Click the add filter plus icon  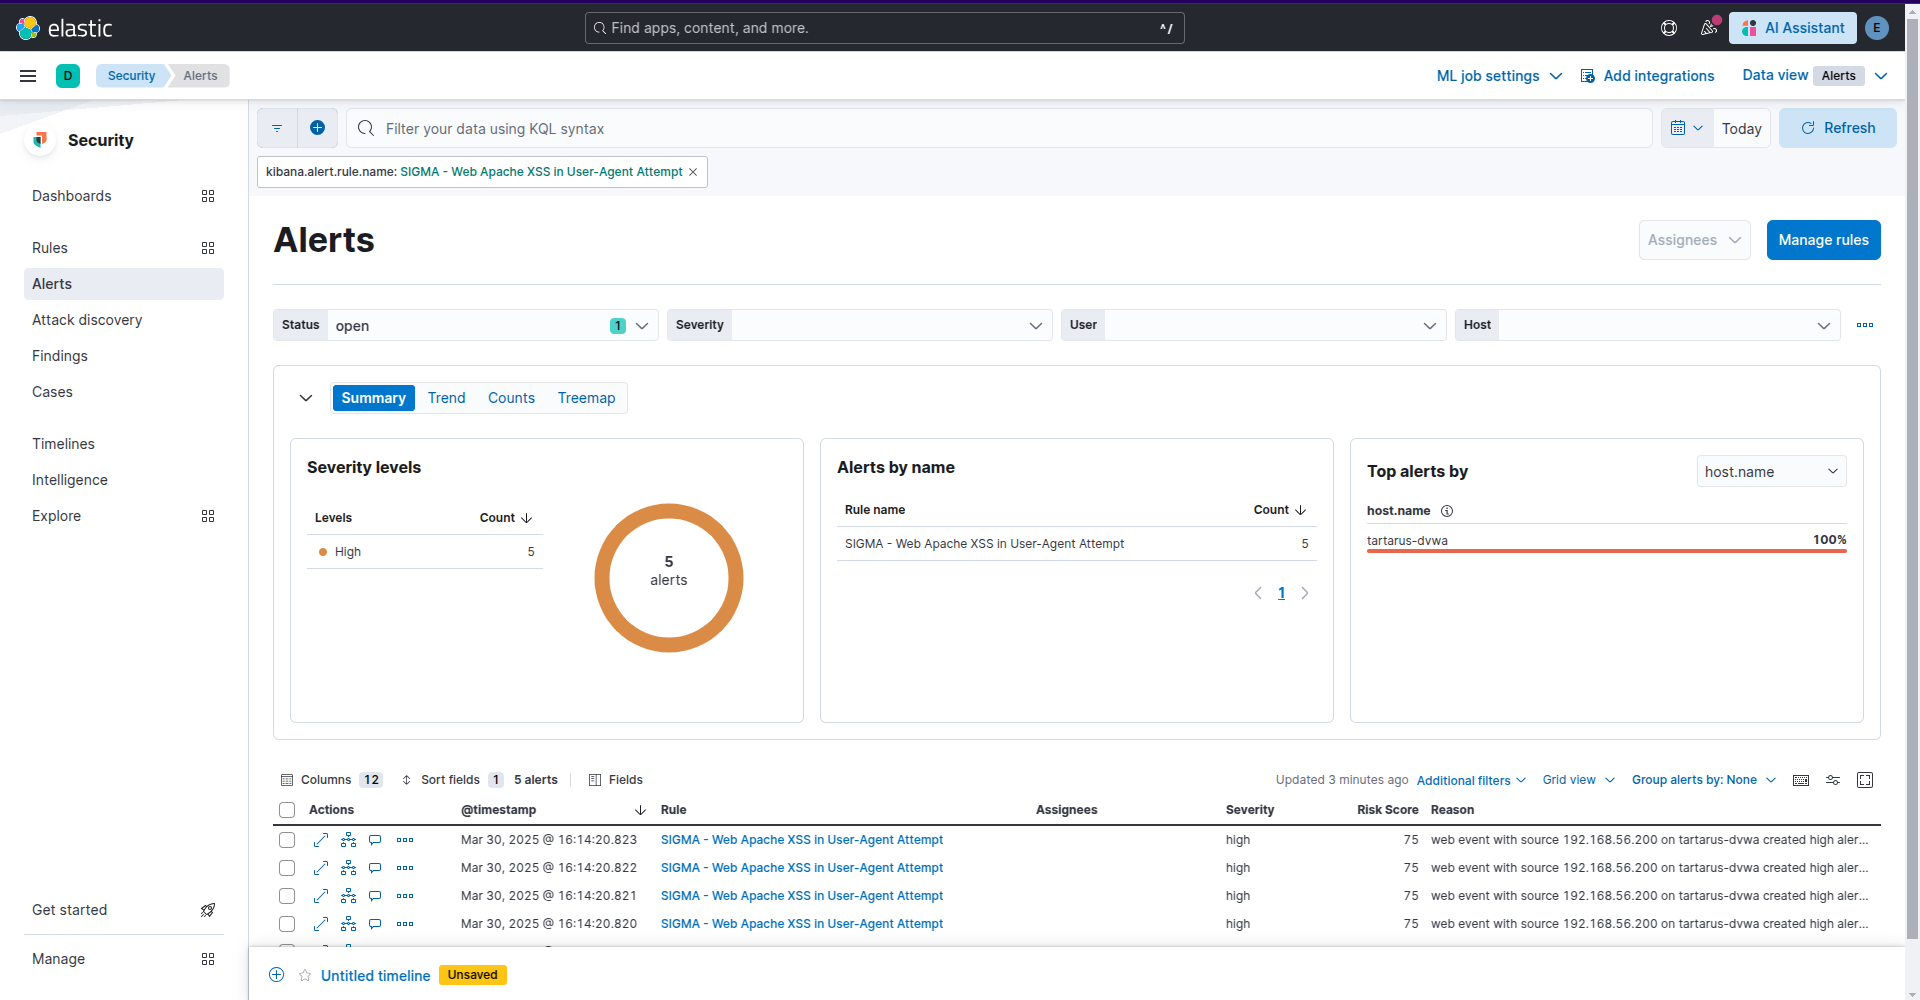[x=317, y=128]
